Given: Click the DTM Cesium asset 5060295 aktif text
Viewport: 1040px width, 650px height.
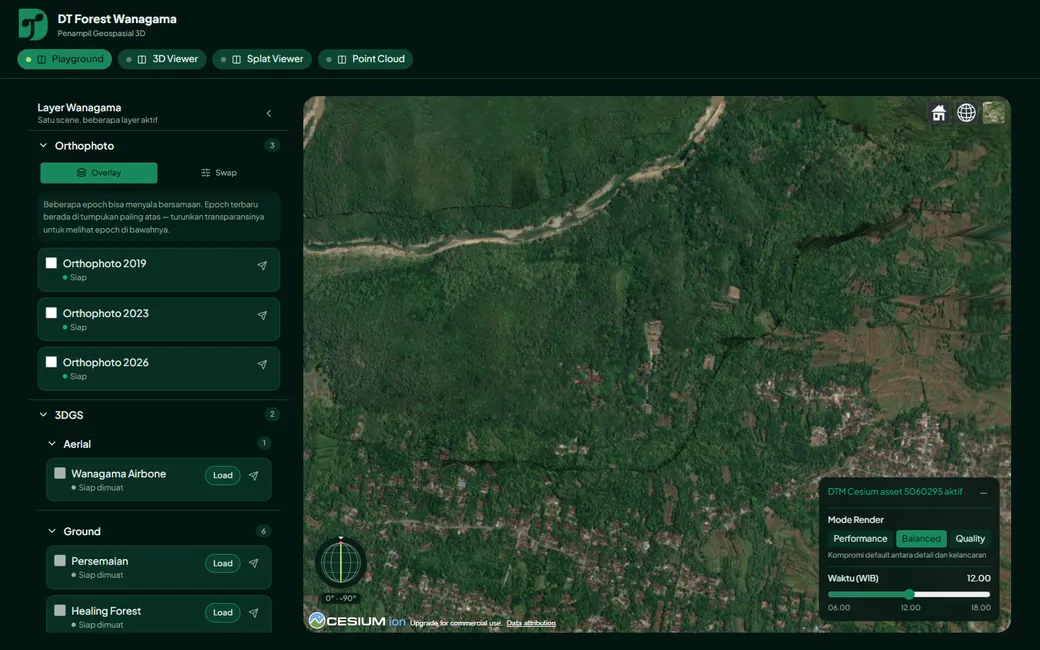Looking at the screenshot, I should pyautogui.click(x=895, y=492).
